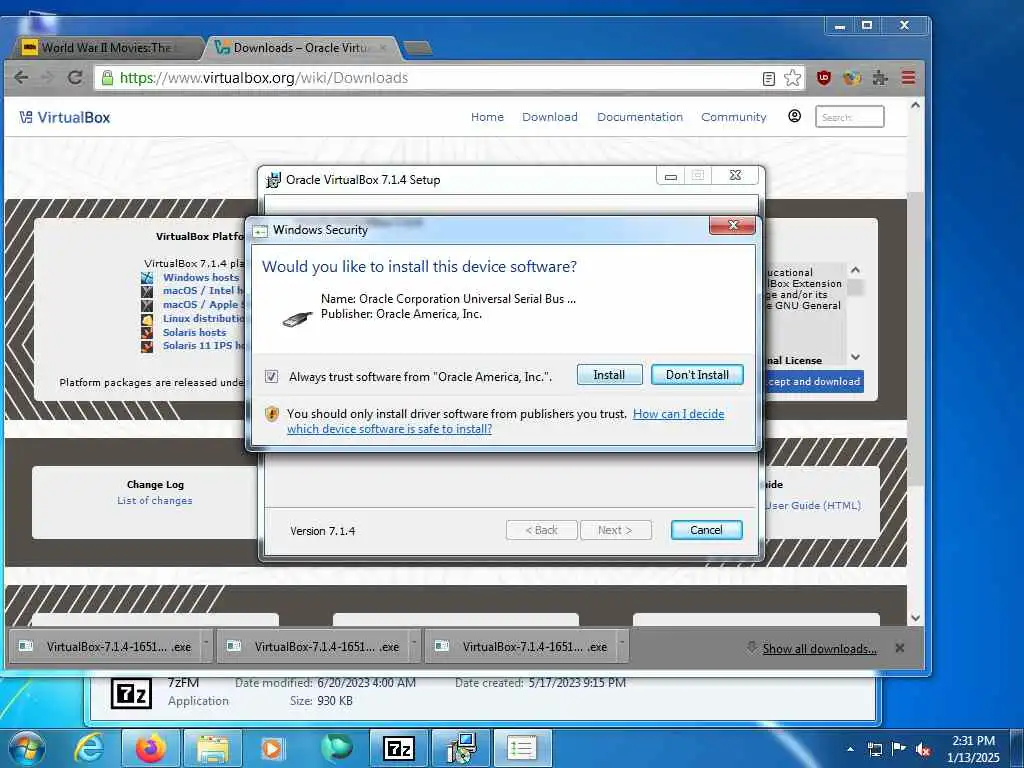Viewport: 1024px width, 768px height.
Task: Close the Windows Security dialog
Action: click(733, 225)
